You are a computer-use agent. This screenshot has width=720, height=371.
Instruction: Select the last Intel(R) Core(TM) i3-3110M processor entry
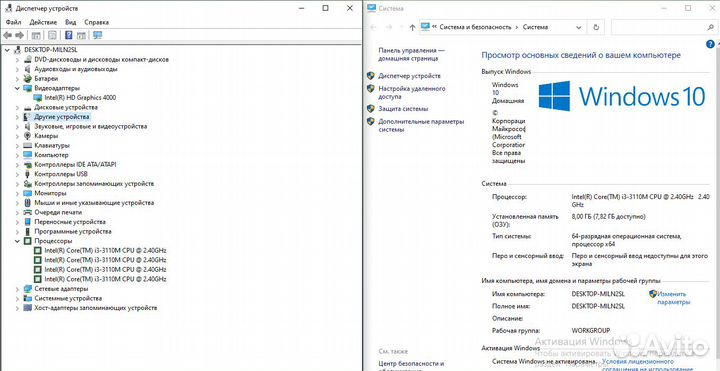(105, 279)
